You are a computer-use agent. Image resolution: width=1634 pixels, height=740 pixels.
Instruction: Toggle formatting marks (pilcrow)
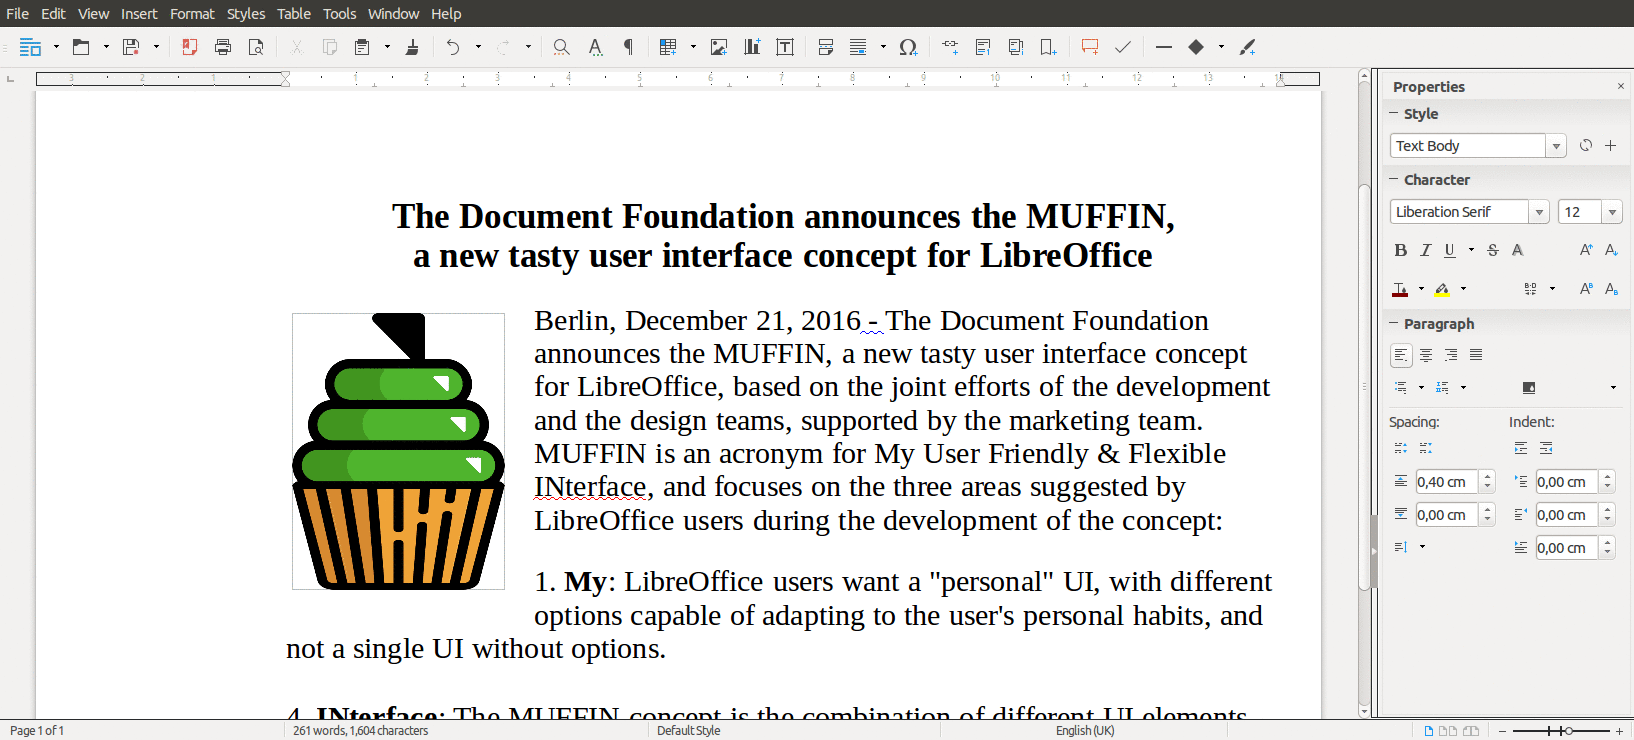click(x=628, y=47)
